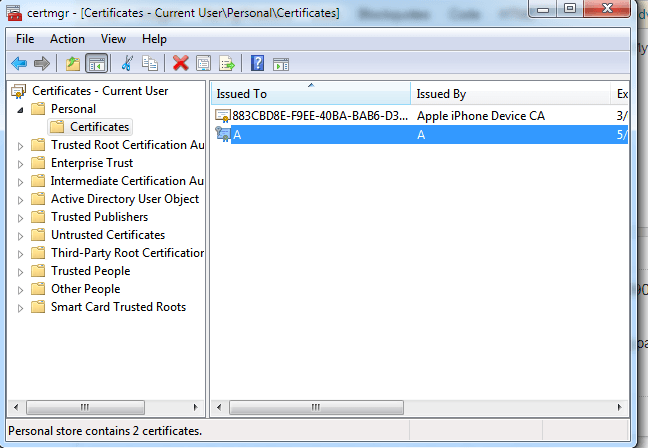Expand the Trusted Publishers folder arrow
The width and height of the screenshot is (648, 448).
click(x=20, y=217)
